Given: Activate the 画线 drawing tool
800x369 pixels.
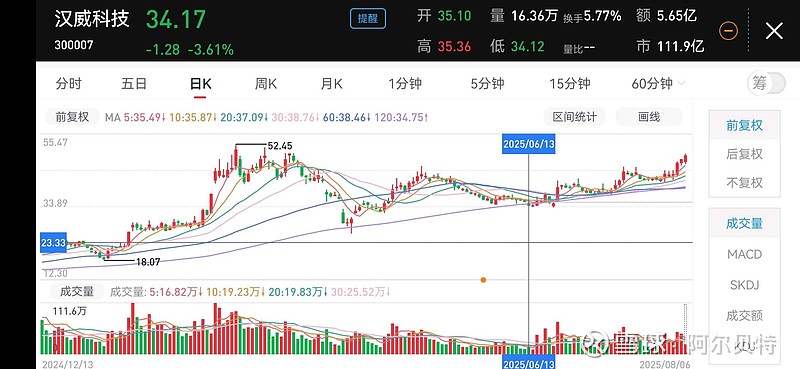Looking at the screenshot, I should (x=649, y=117).
